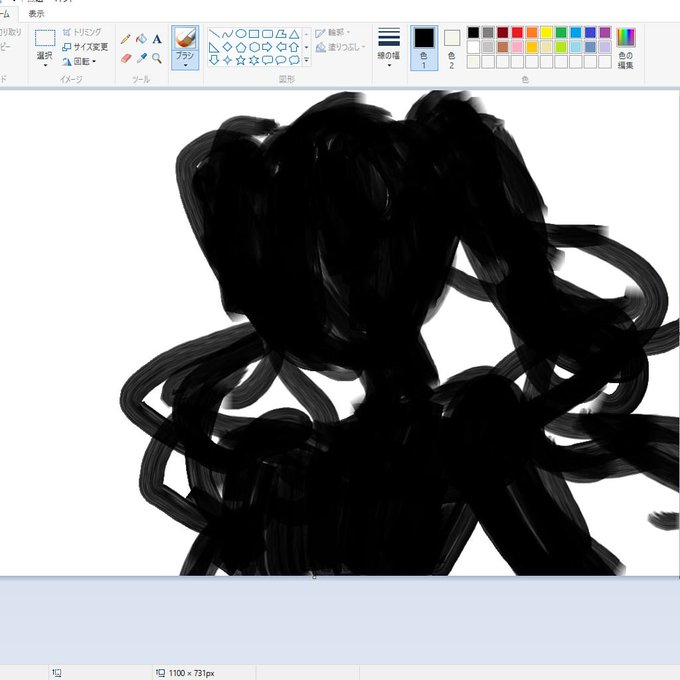Choose the left arrow shape

(281, 47)
